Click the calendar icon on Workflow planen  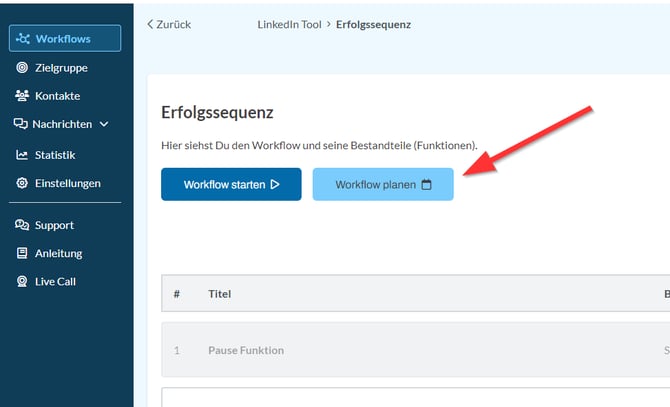click(427, 185)
